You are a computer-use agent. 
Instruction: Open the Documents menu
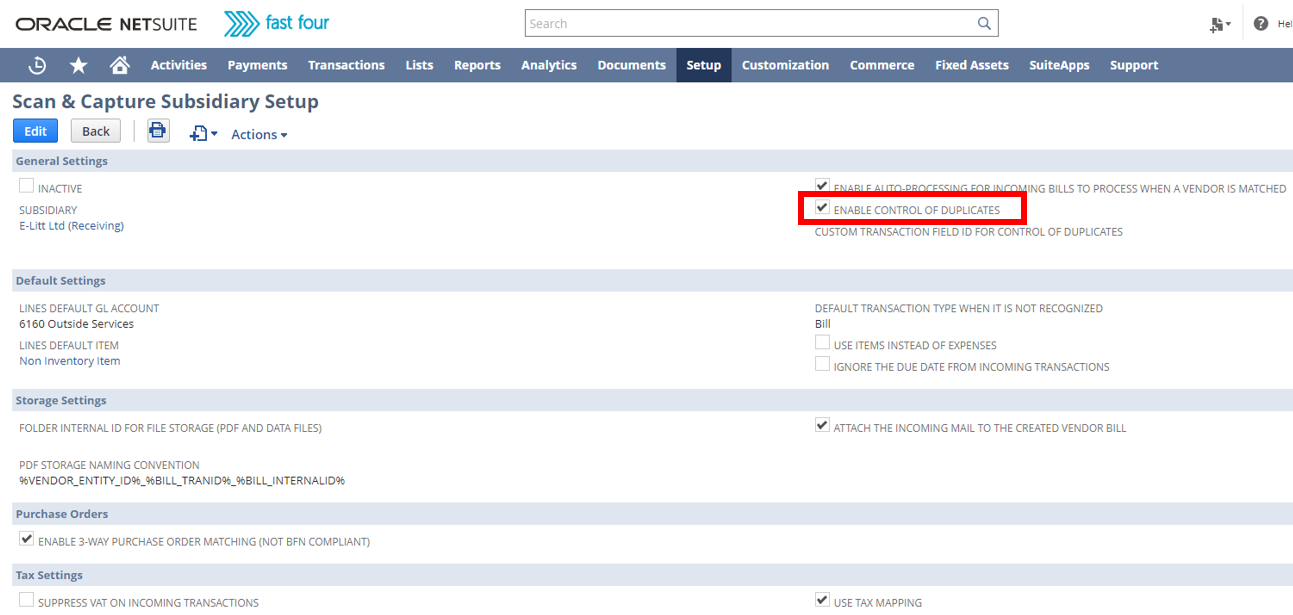click(x=632, y=65)
